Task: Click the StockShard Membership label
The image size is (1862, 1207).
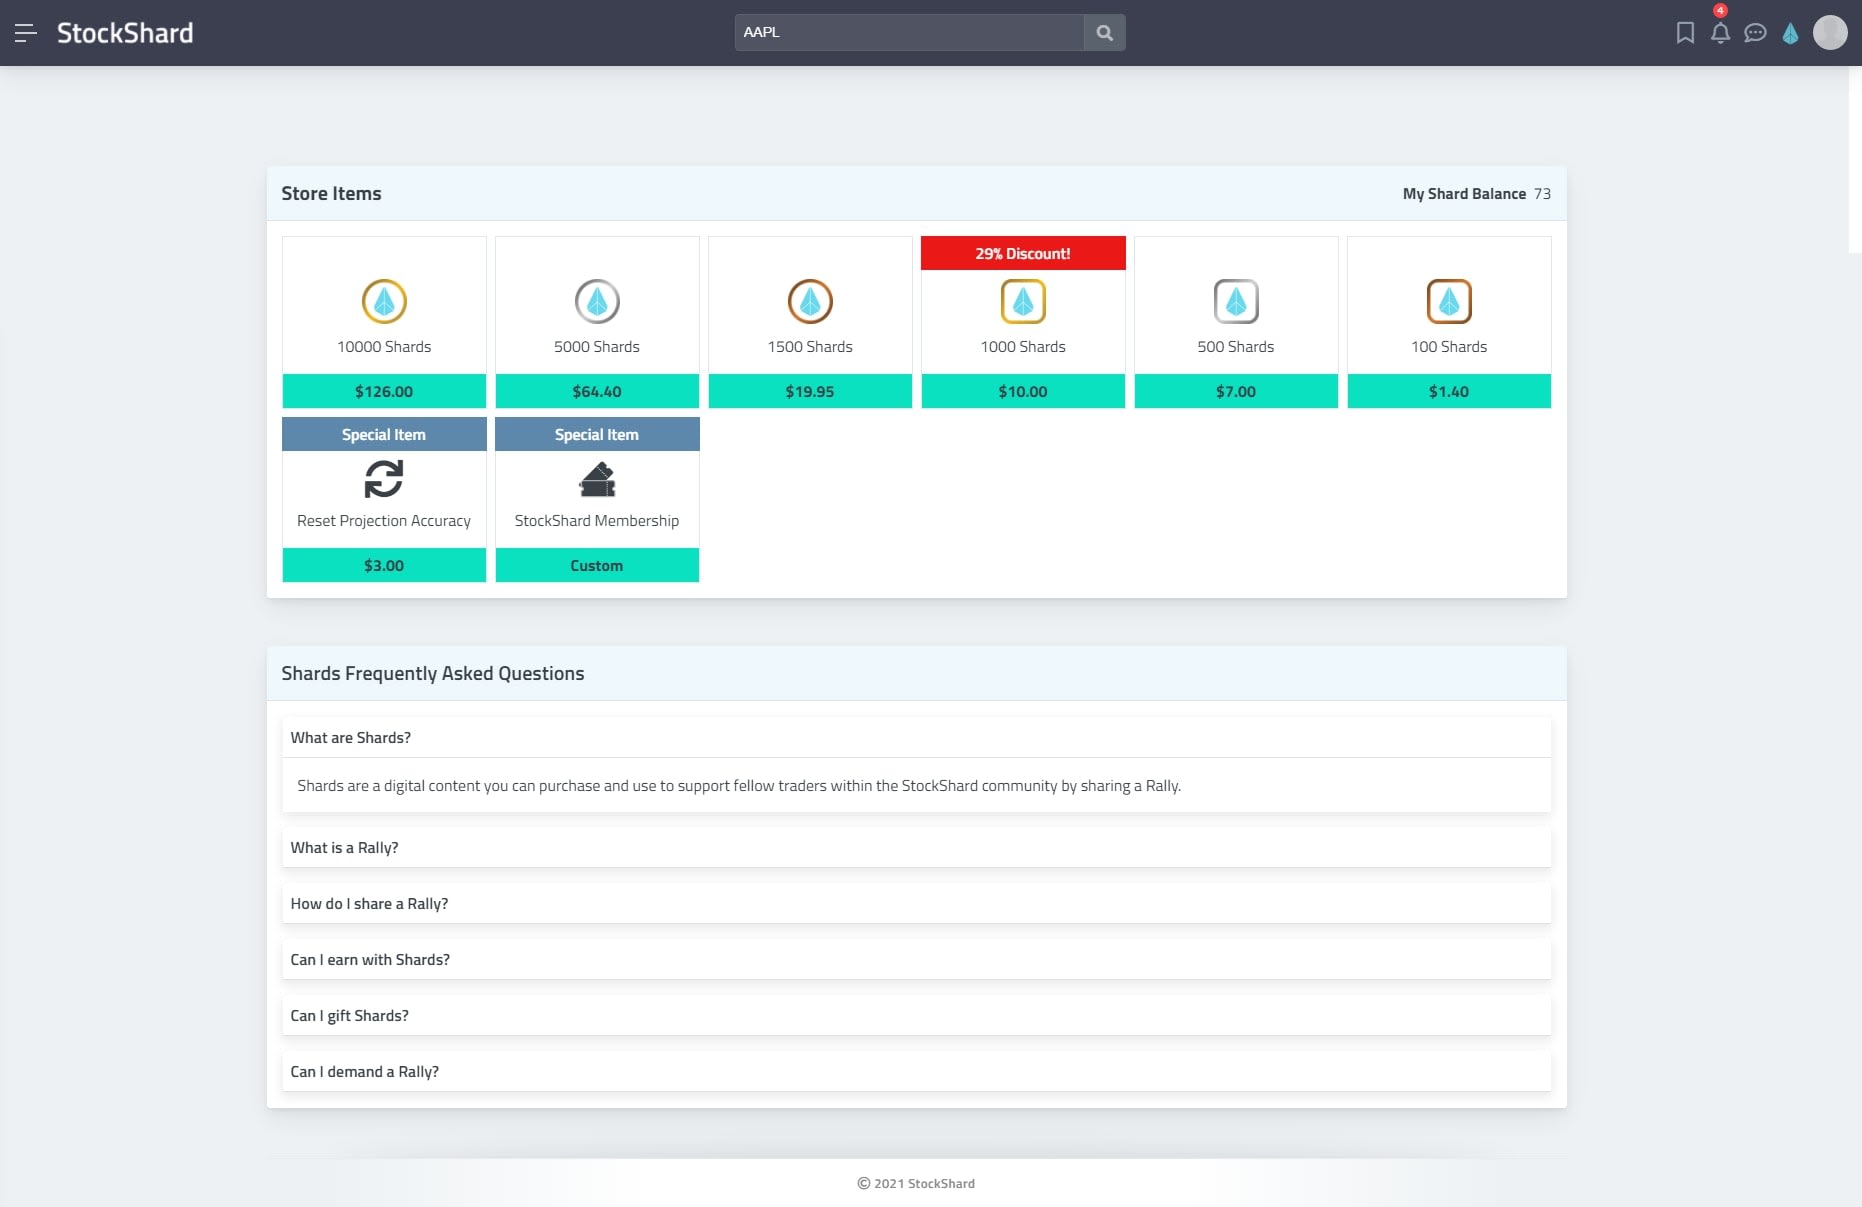Action: [x=597, y=521]
